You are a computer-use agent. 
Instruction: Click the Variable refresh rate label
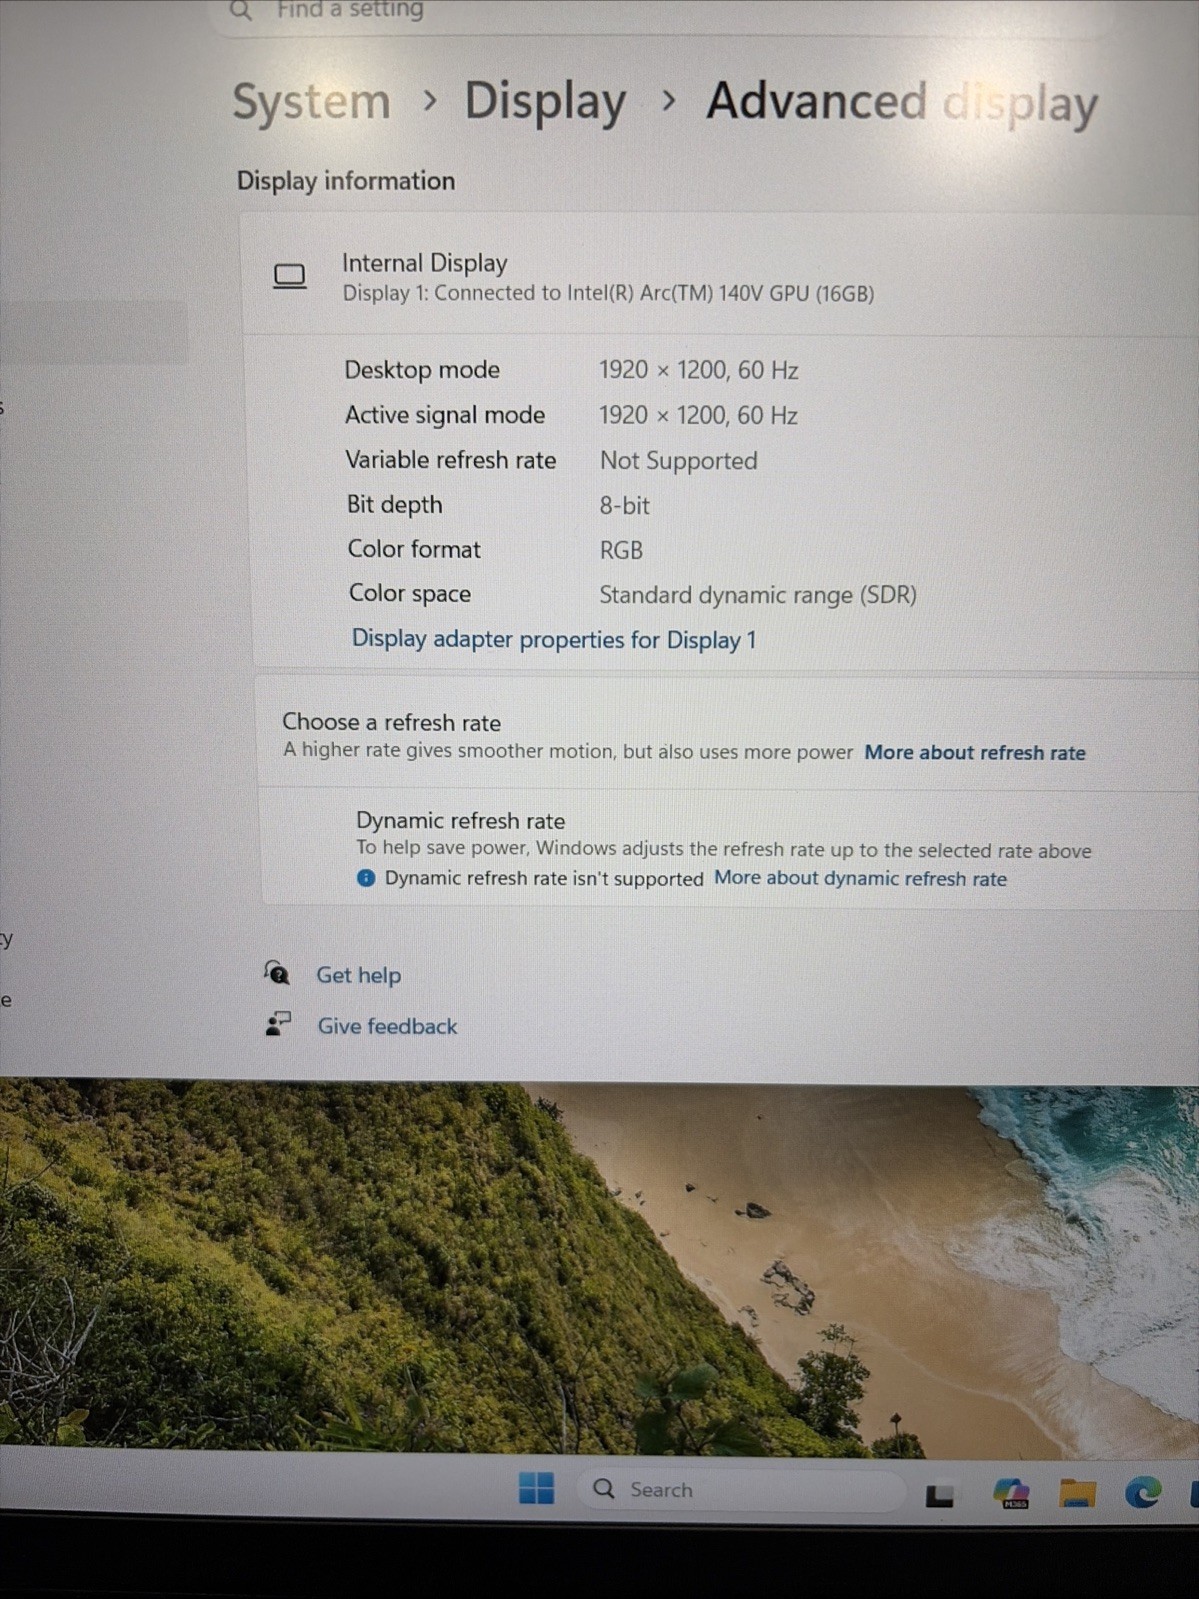click(x=451, y=460)
